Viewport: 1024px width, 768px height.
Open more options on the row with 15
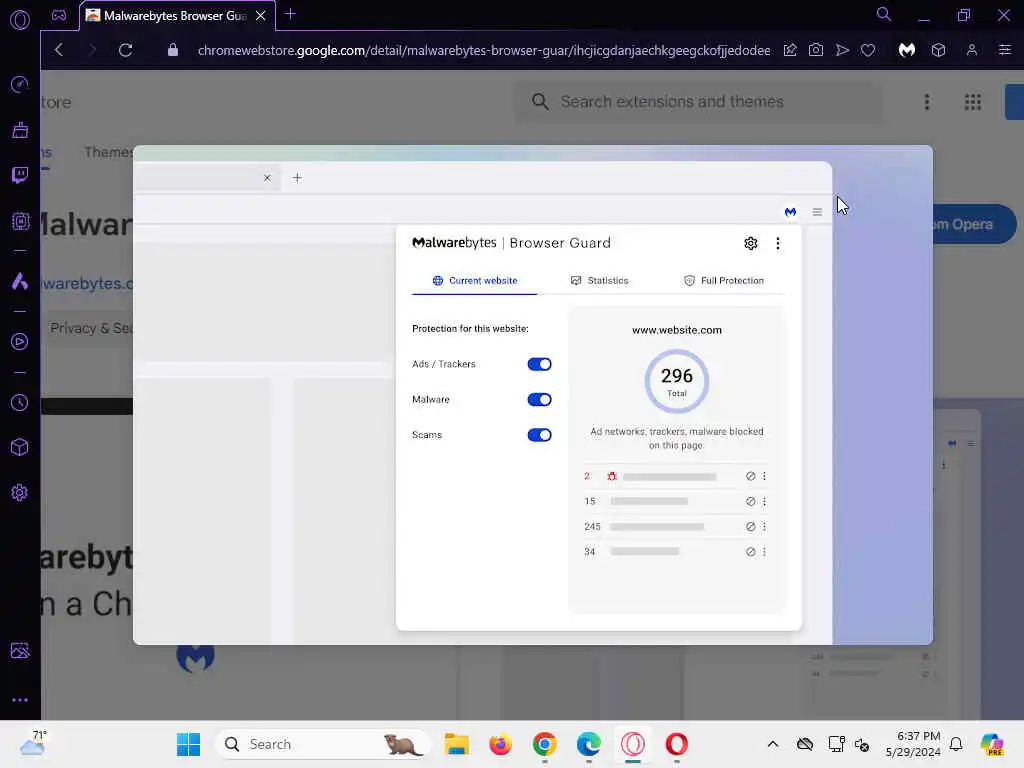coord(764,502)
